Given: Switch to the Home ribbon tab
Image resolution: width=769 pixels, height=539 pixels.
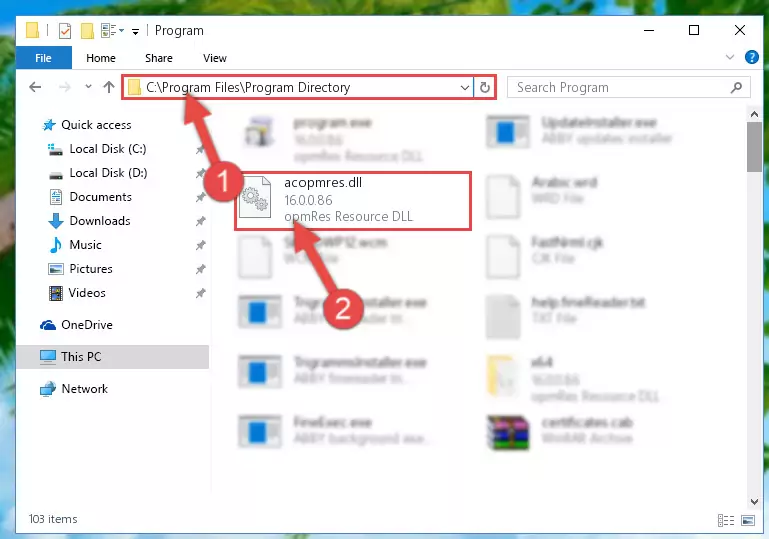Looking at the screenshot, I should point(101,58).
